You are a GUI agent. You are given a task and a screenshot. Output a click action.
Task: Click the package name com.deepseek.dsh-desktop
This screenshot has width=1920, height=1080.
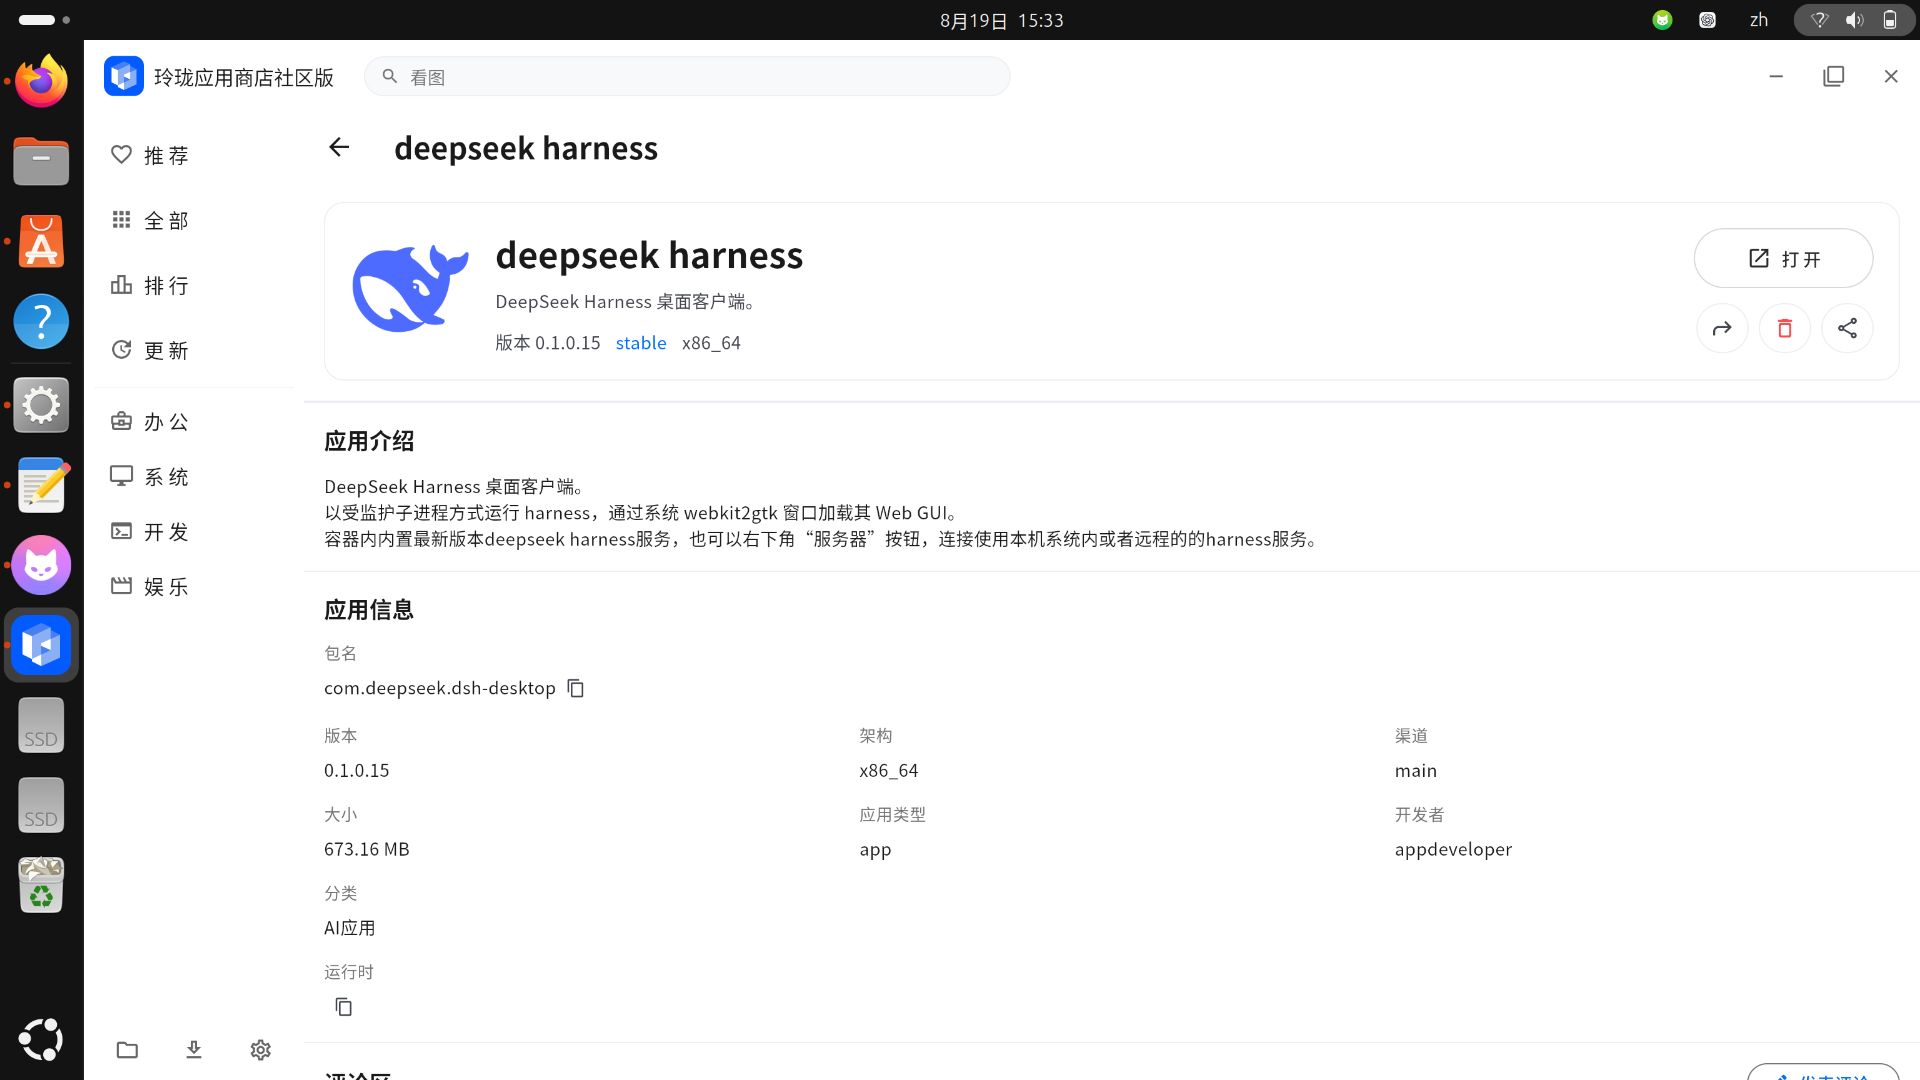tap(440, 688)
